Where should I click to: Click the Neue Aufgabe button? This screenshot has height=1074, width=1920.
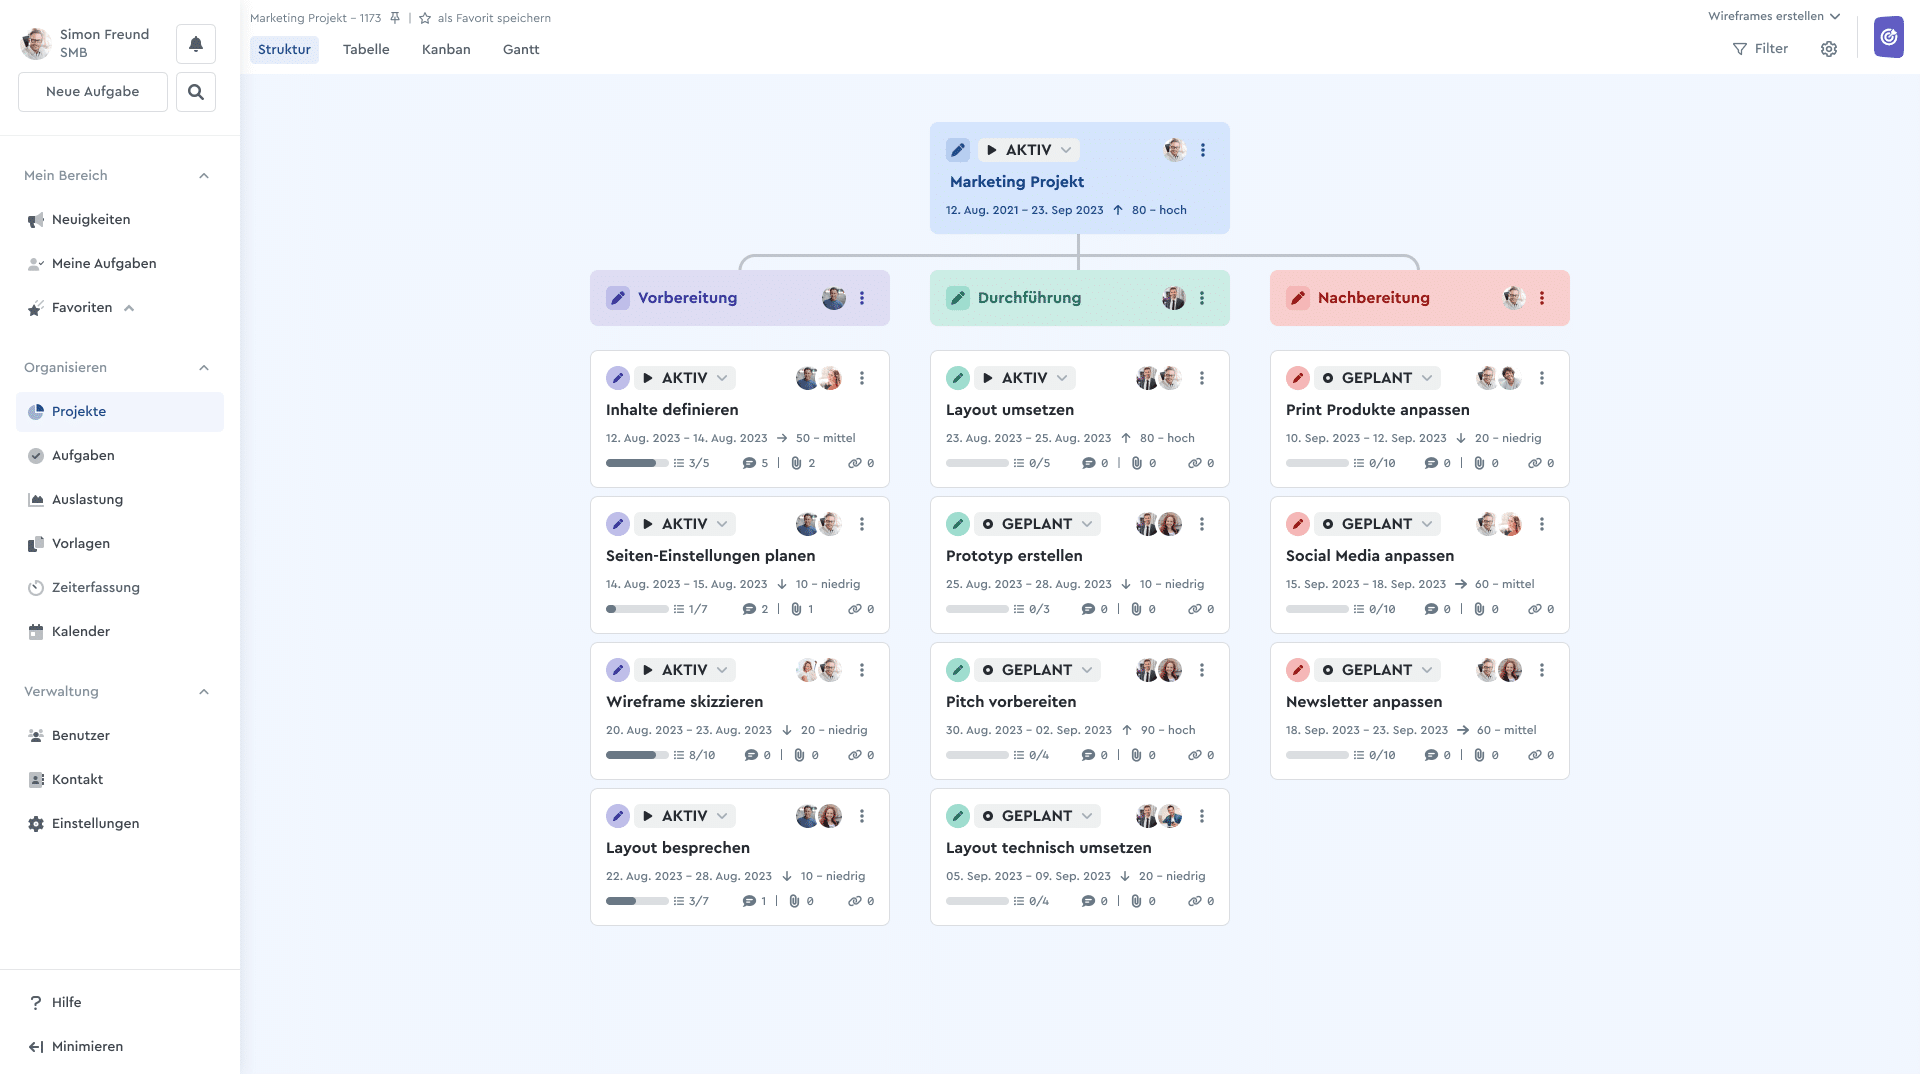pos(93,92)
